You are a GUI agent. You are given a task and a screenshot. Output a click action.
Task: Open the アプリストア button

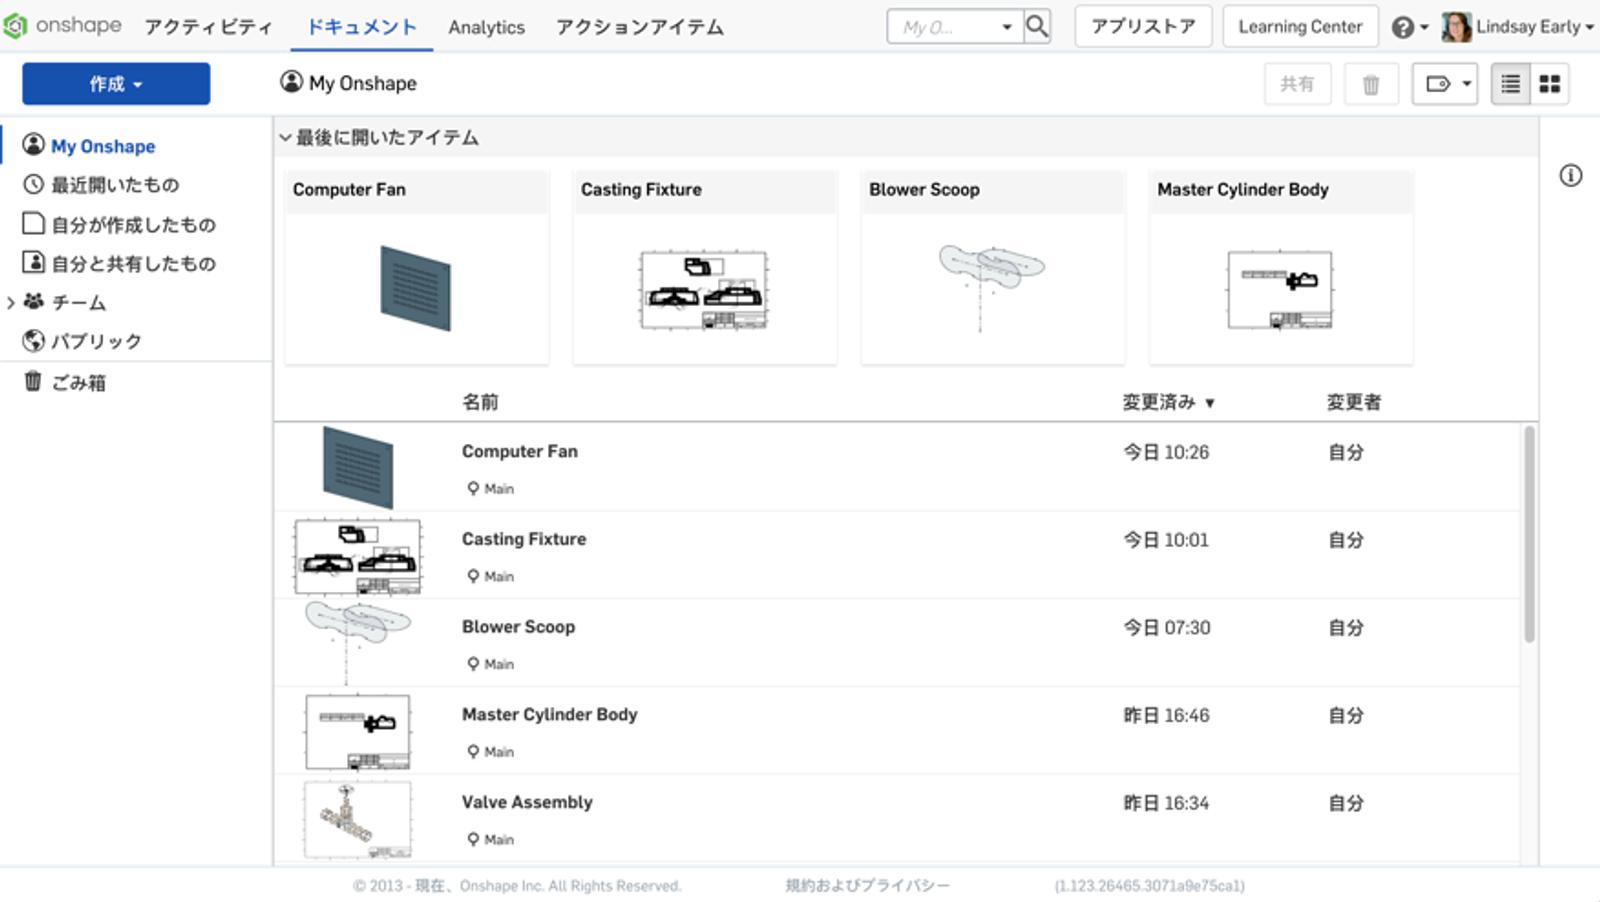click(1142, 27)
